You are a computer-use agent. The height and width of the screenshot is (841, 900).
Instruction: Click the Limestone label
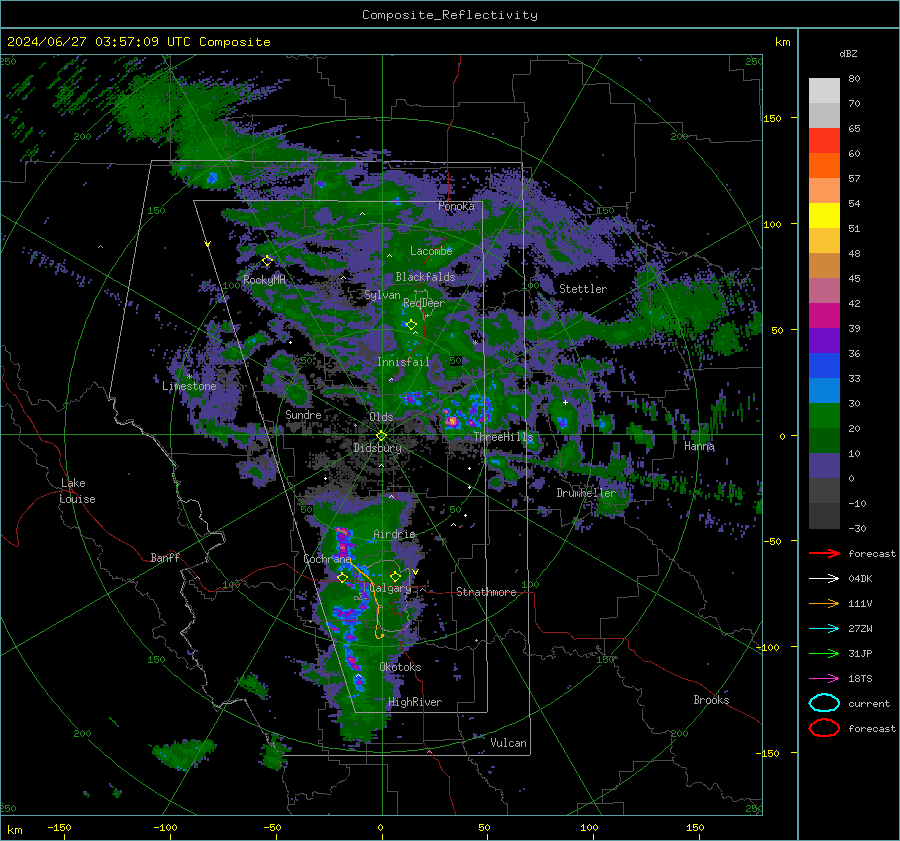(x=189, y=386)
